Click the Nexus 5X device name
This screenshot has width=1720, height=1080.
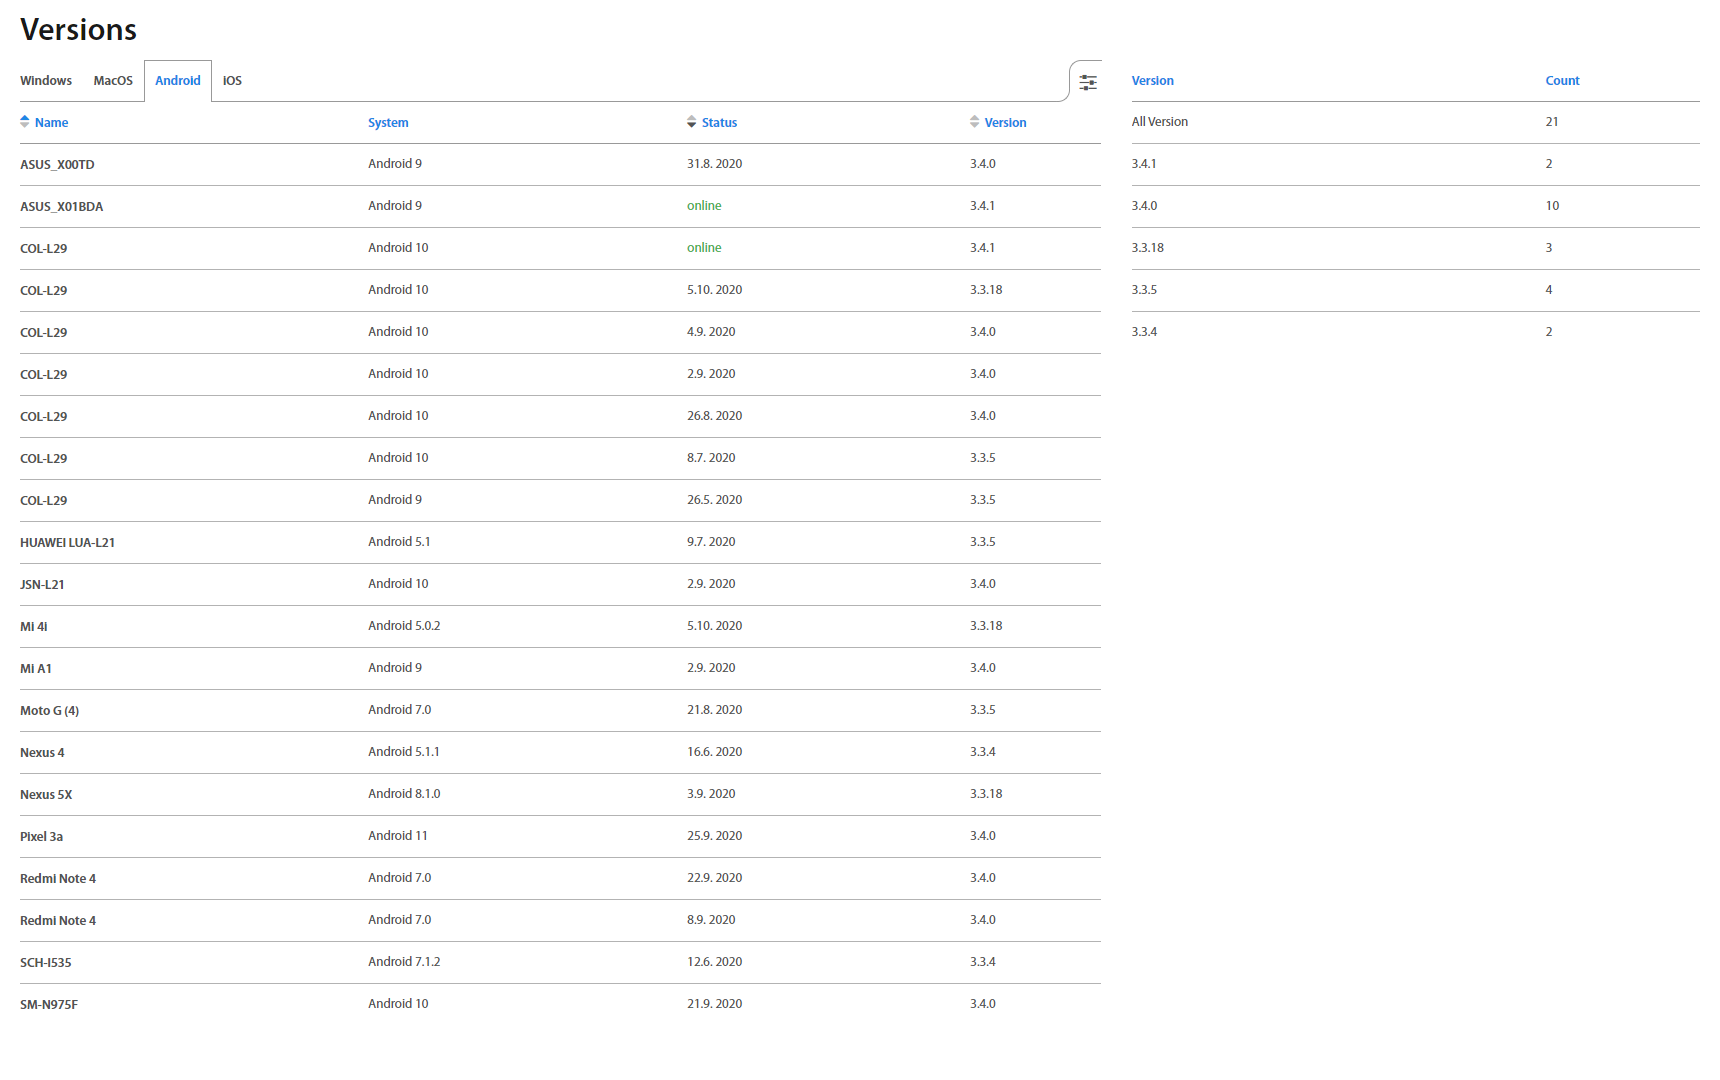click(x=46, y=795)
